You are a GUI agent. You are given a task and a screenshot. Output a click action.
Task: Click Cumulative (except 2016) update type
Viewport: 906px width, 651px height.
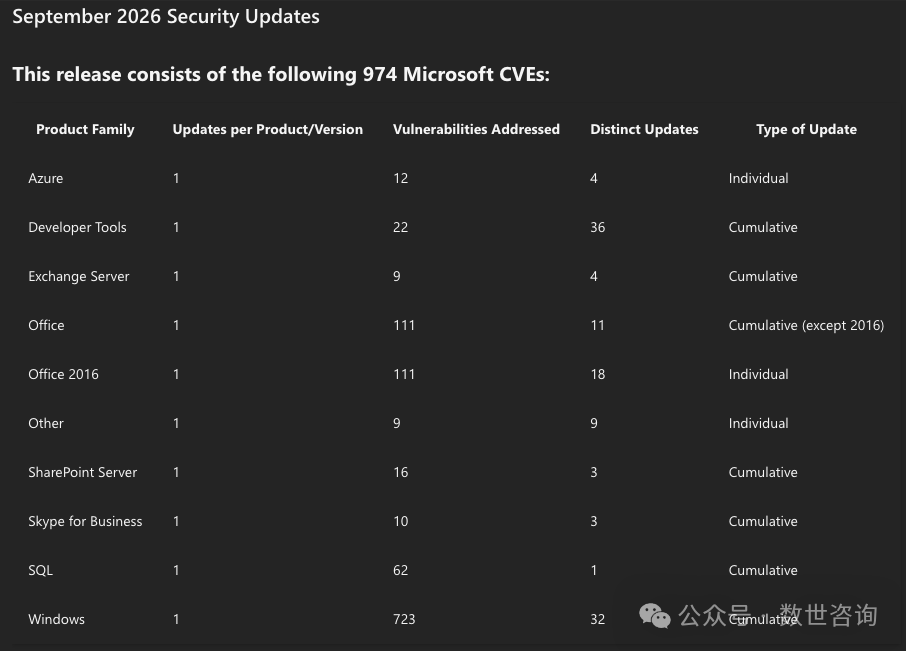tap(806, 326)
